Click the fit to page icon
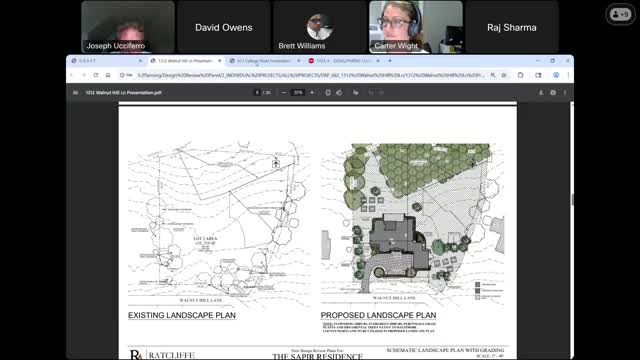640x360 pixels. pyautogui.click(x=328, y=93)
